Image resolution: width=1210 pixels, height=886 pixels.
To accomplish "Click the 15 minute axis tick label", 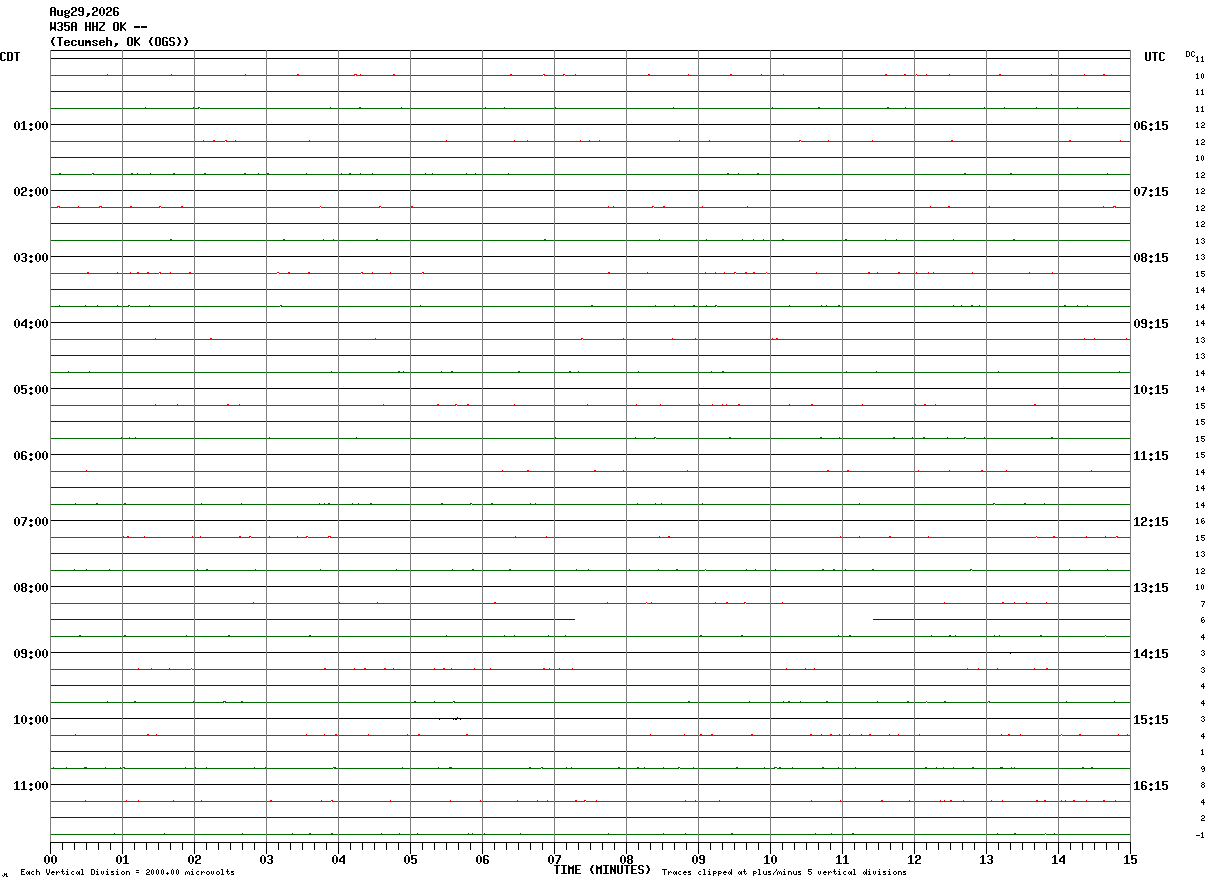I will (x=1130, y=859).
